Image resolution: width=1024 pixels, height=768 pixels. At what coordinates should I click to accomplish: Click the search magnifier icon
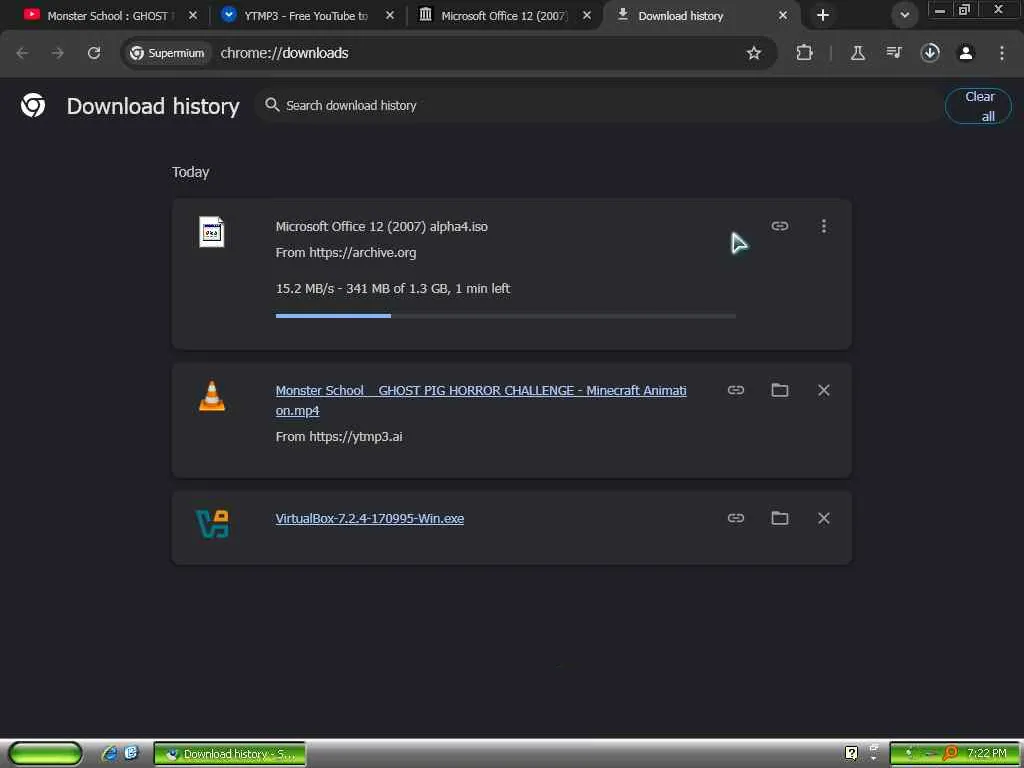272,104
